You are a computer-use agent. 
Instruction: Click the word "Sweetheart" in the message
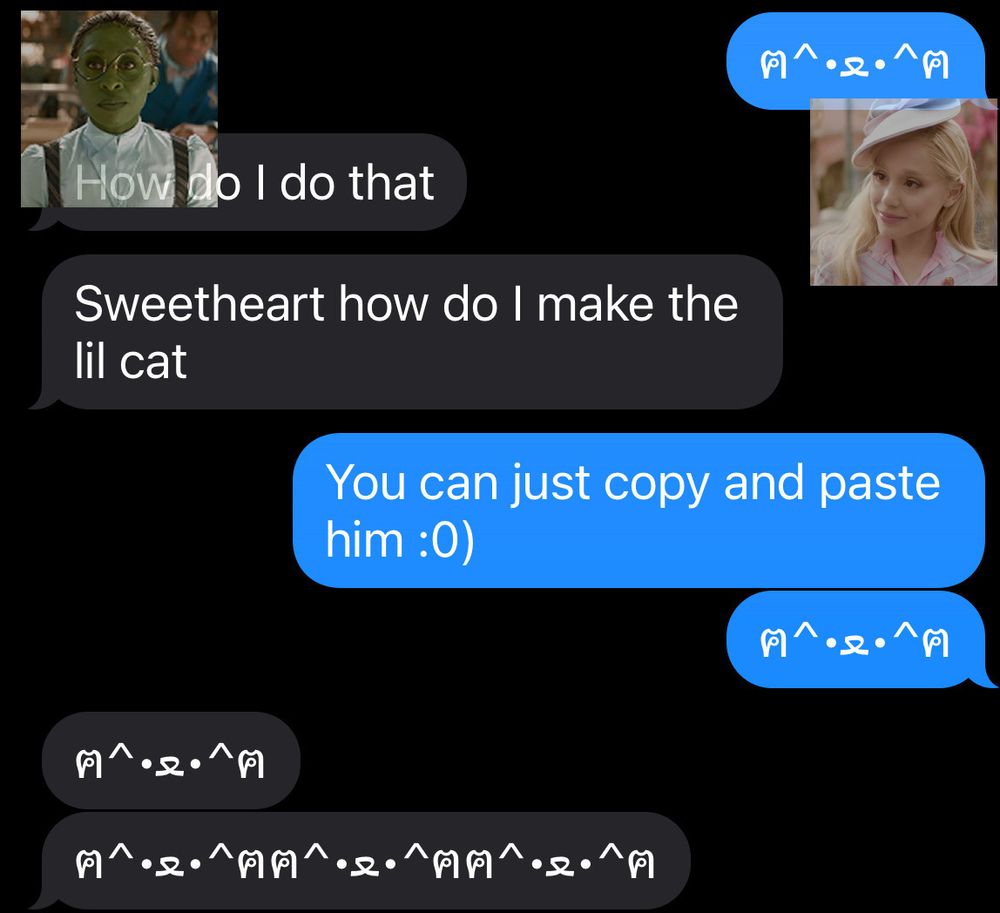(x=200, y=303)
